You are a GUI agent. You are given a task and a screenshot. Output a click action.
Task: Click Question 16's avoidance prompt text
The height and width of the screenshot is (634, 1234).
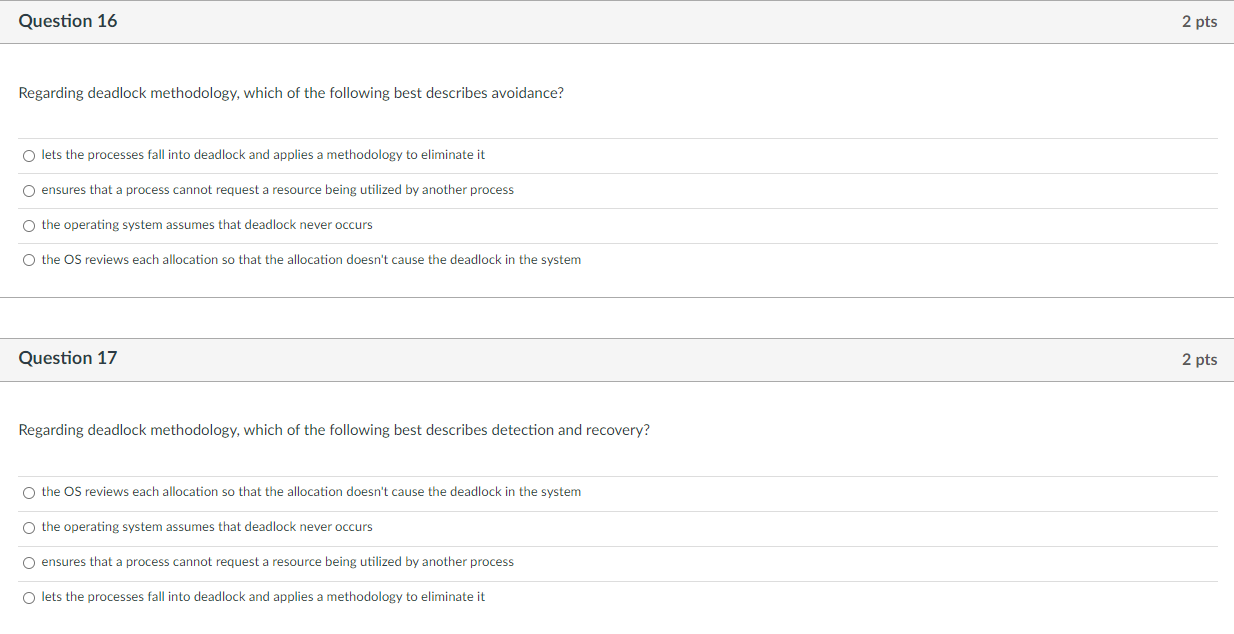[x=291, y=93]
